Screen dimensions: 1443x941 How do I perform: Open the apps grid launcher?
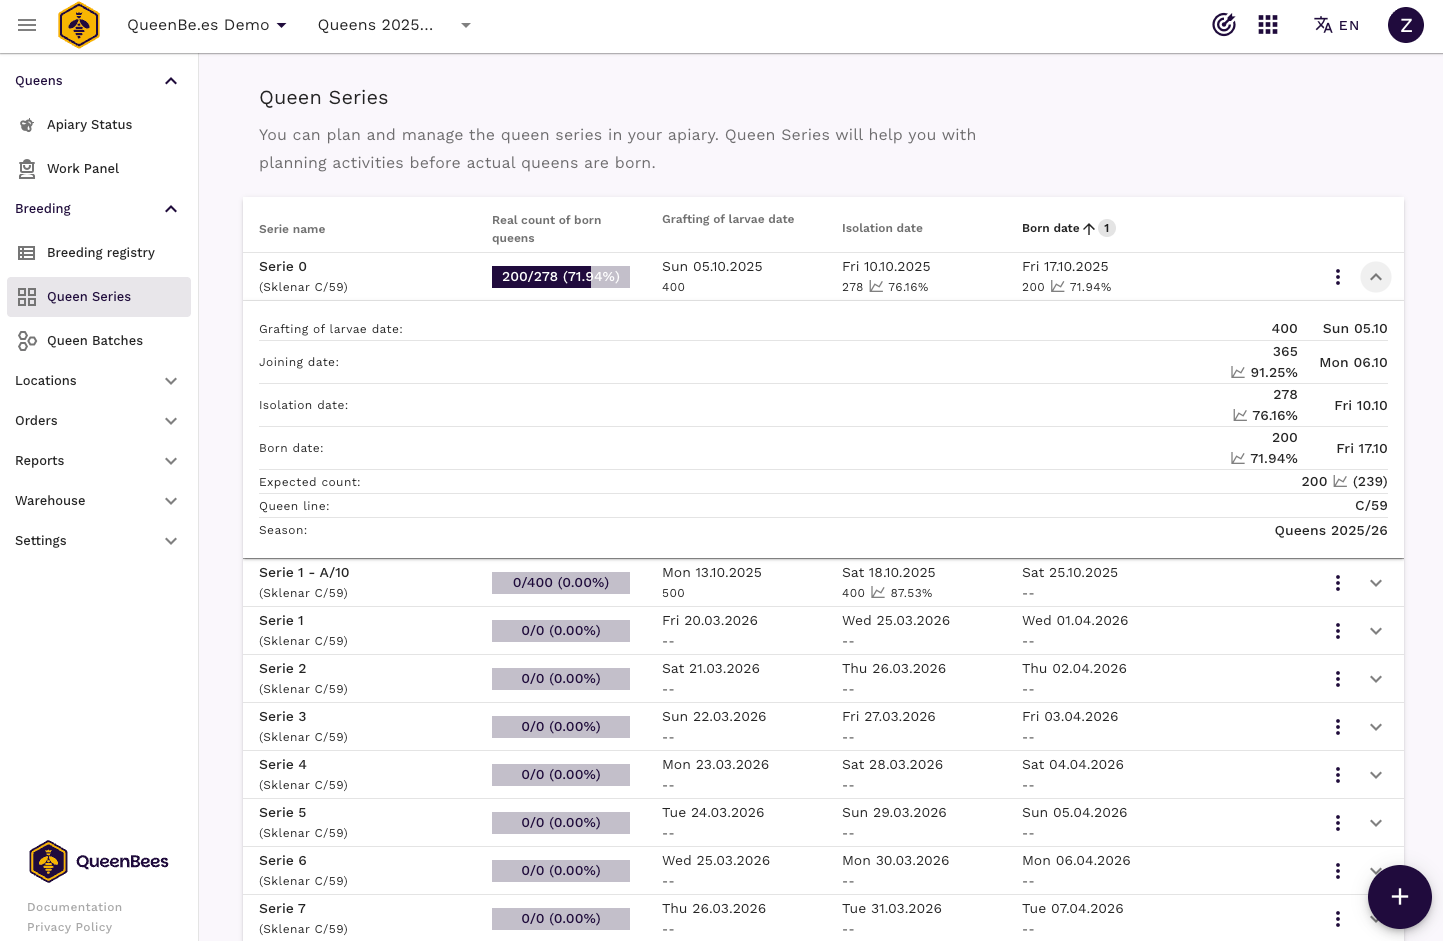tap(1268, 25)
